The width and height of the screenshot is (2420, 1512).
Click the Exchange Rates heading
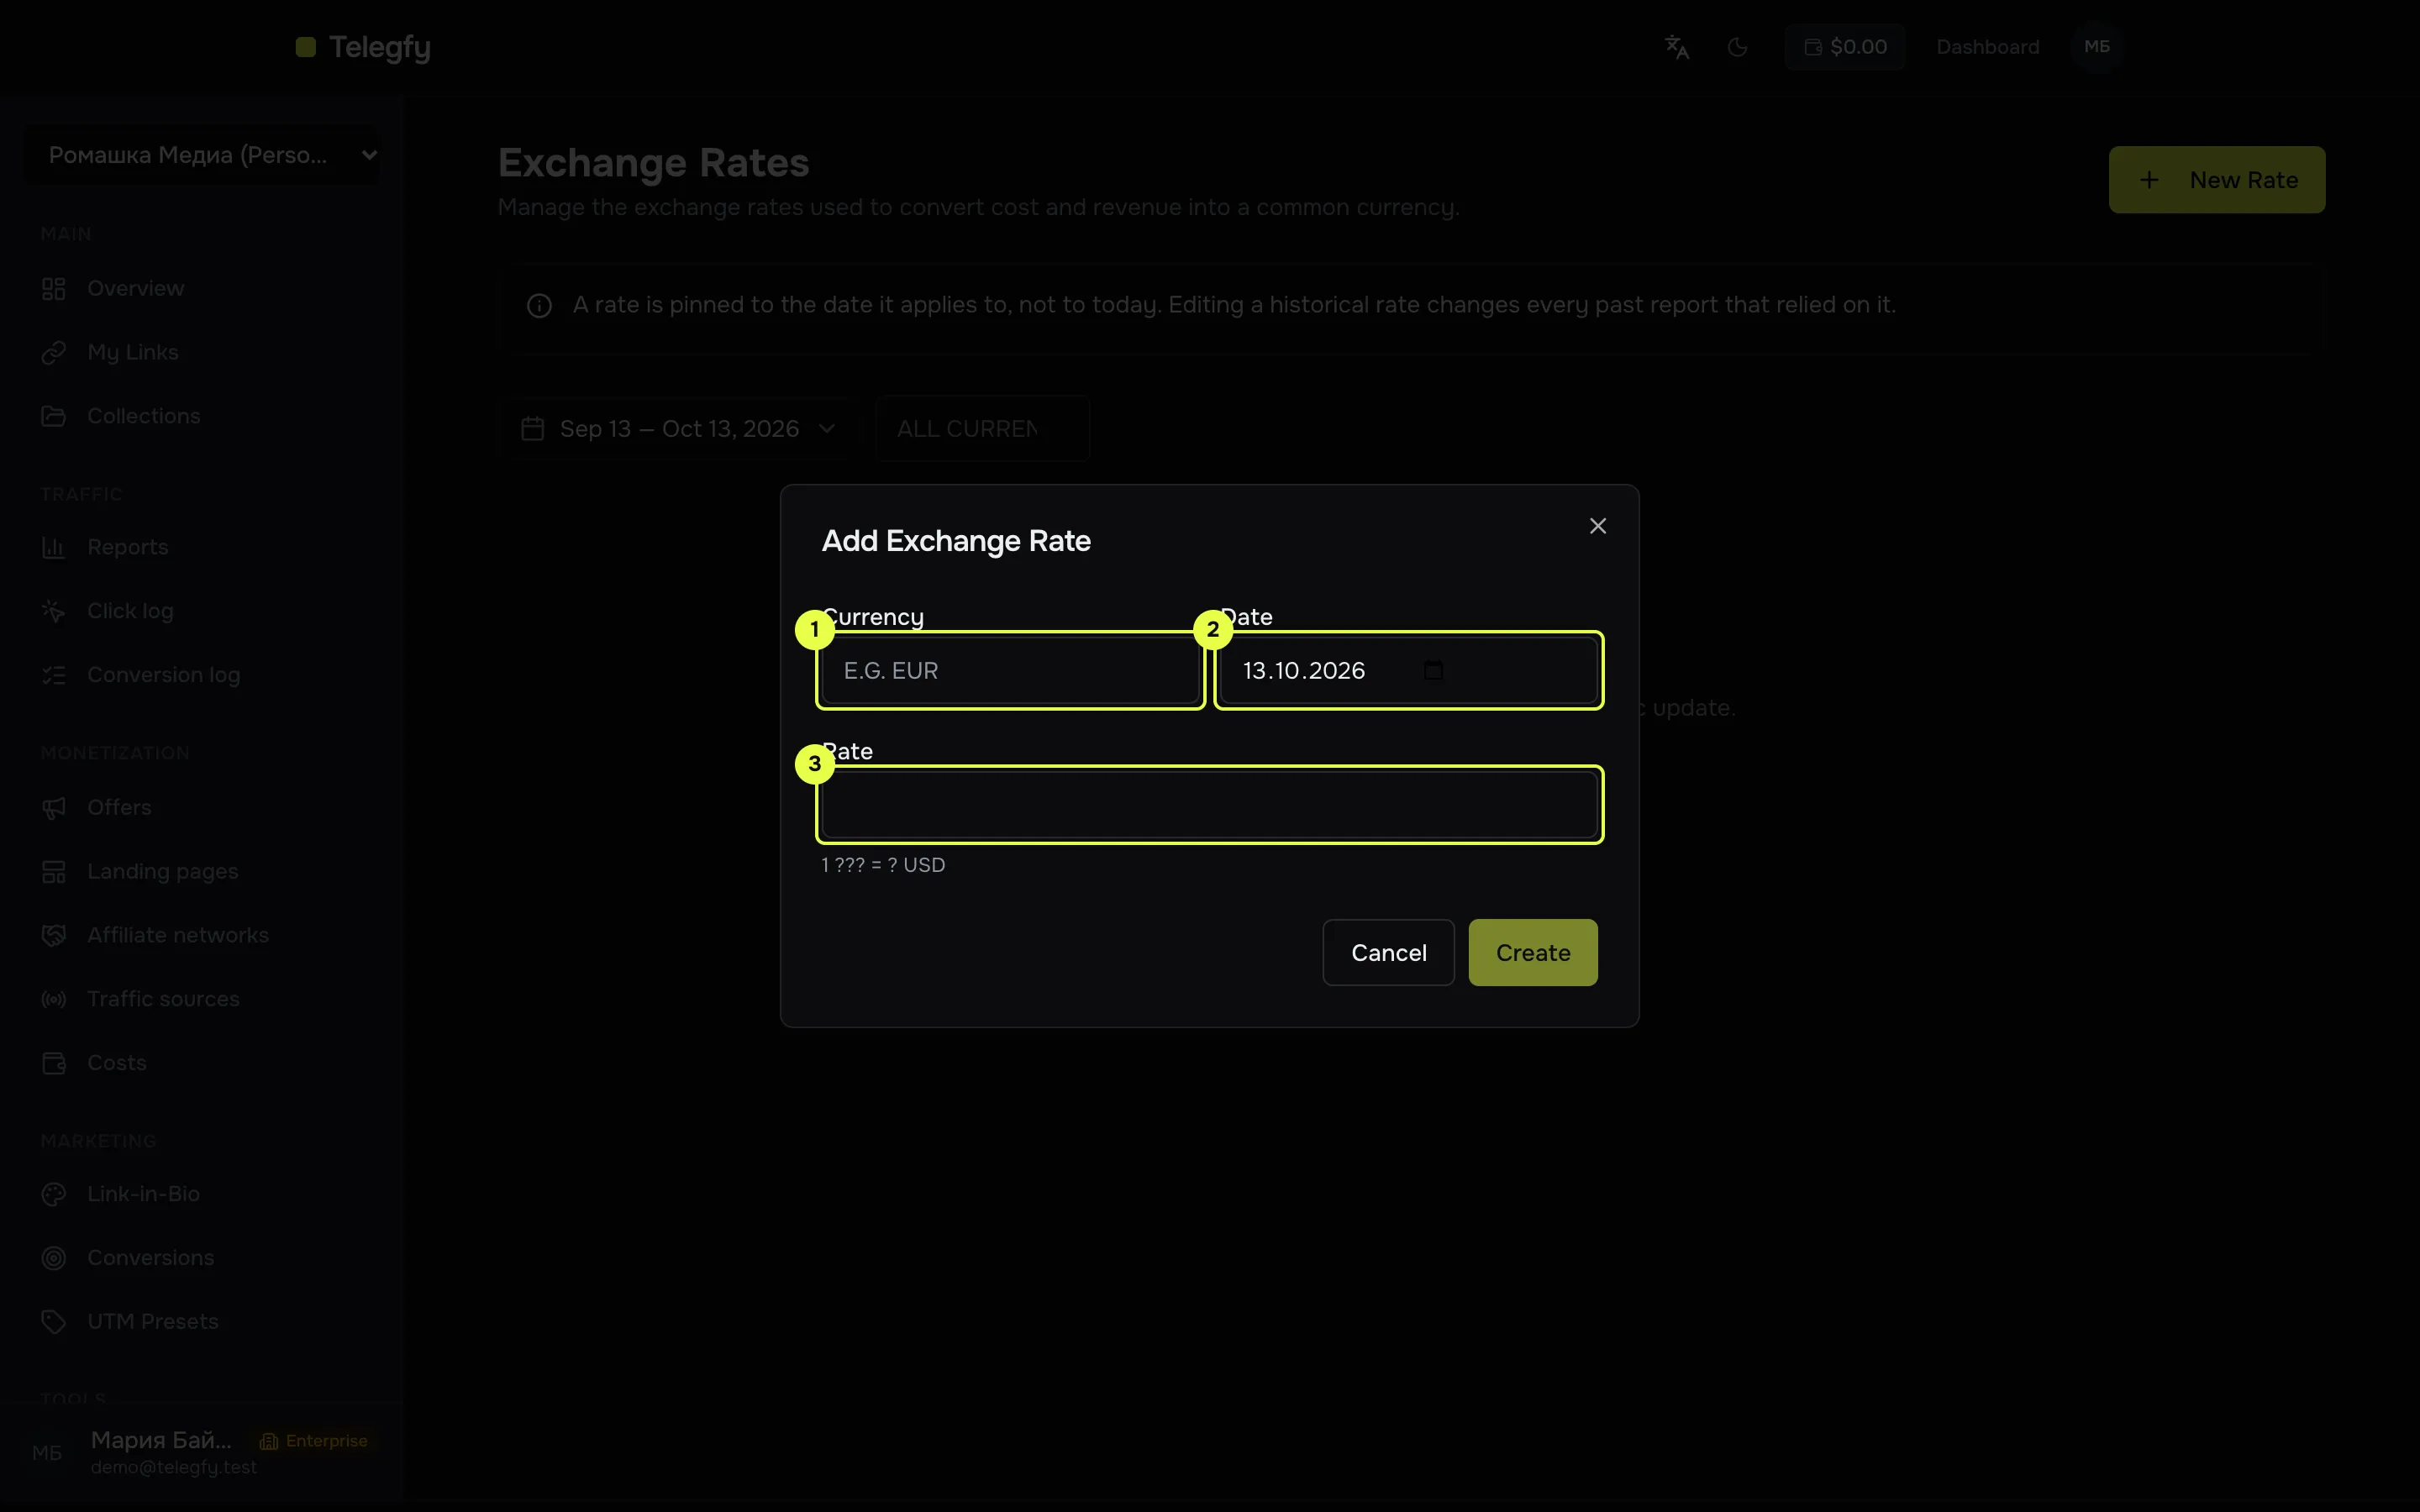point(653,162)
